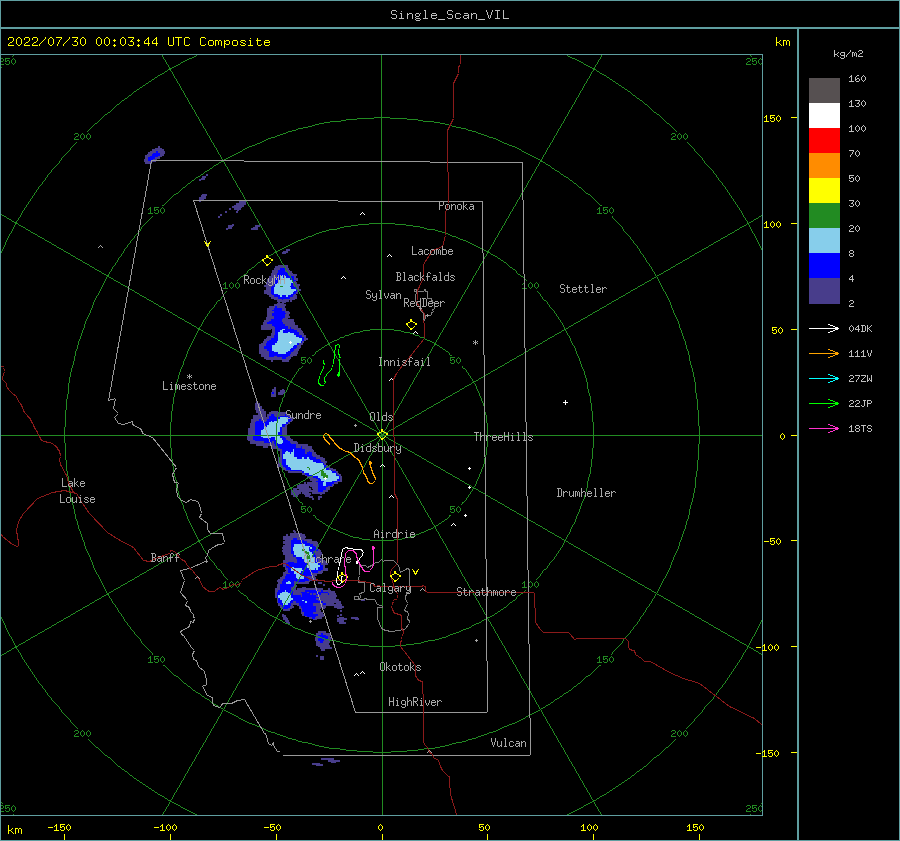Select the green 20-30 legend swatch
This screenshot has width=900, height=841.
pyautogui.click(x=824, y=216)
